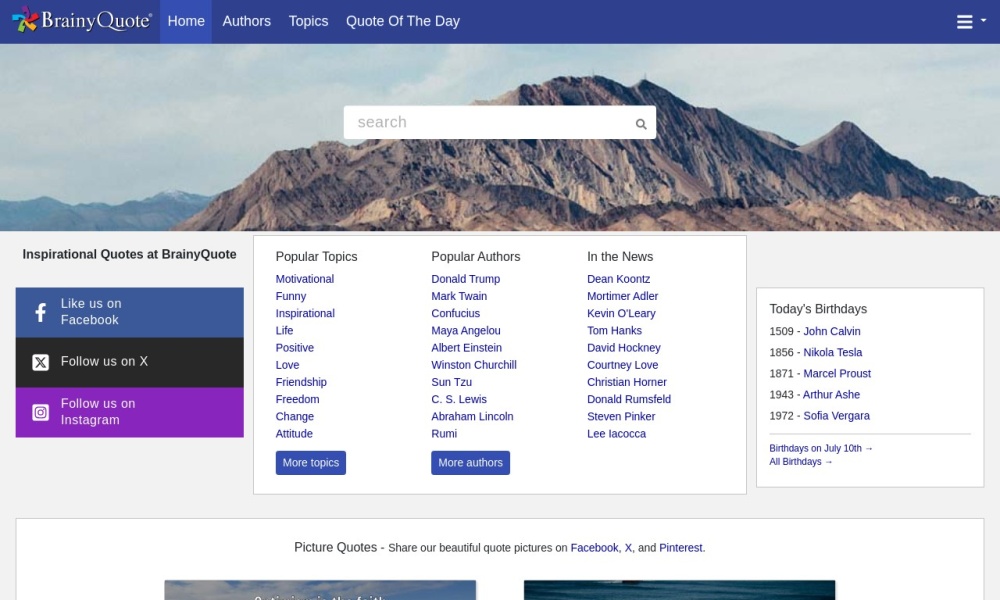
Task: Open Quote Of The Day
Action: tap(403, 21)
